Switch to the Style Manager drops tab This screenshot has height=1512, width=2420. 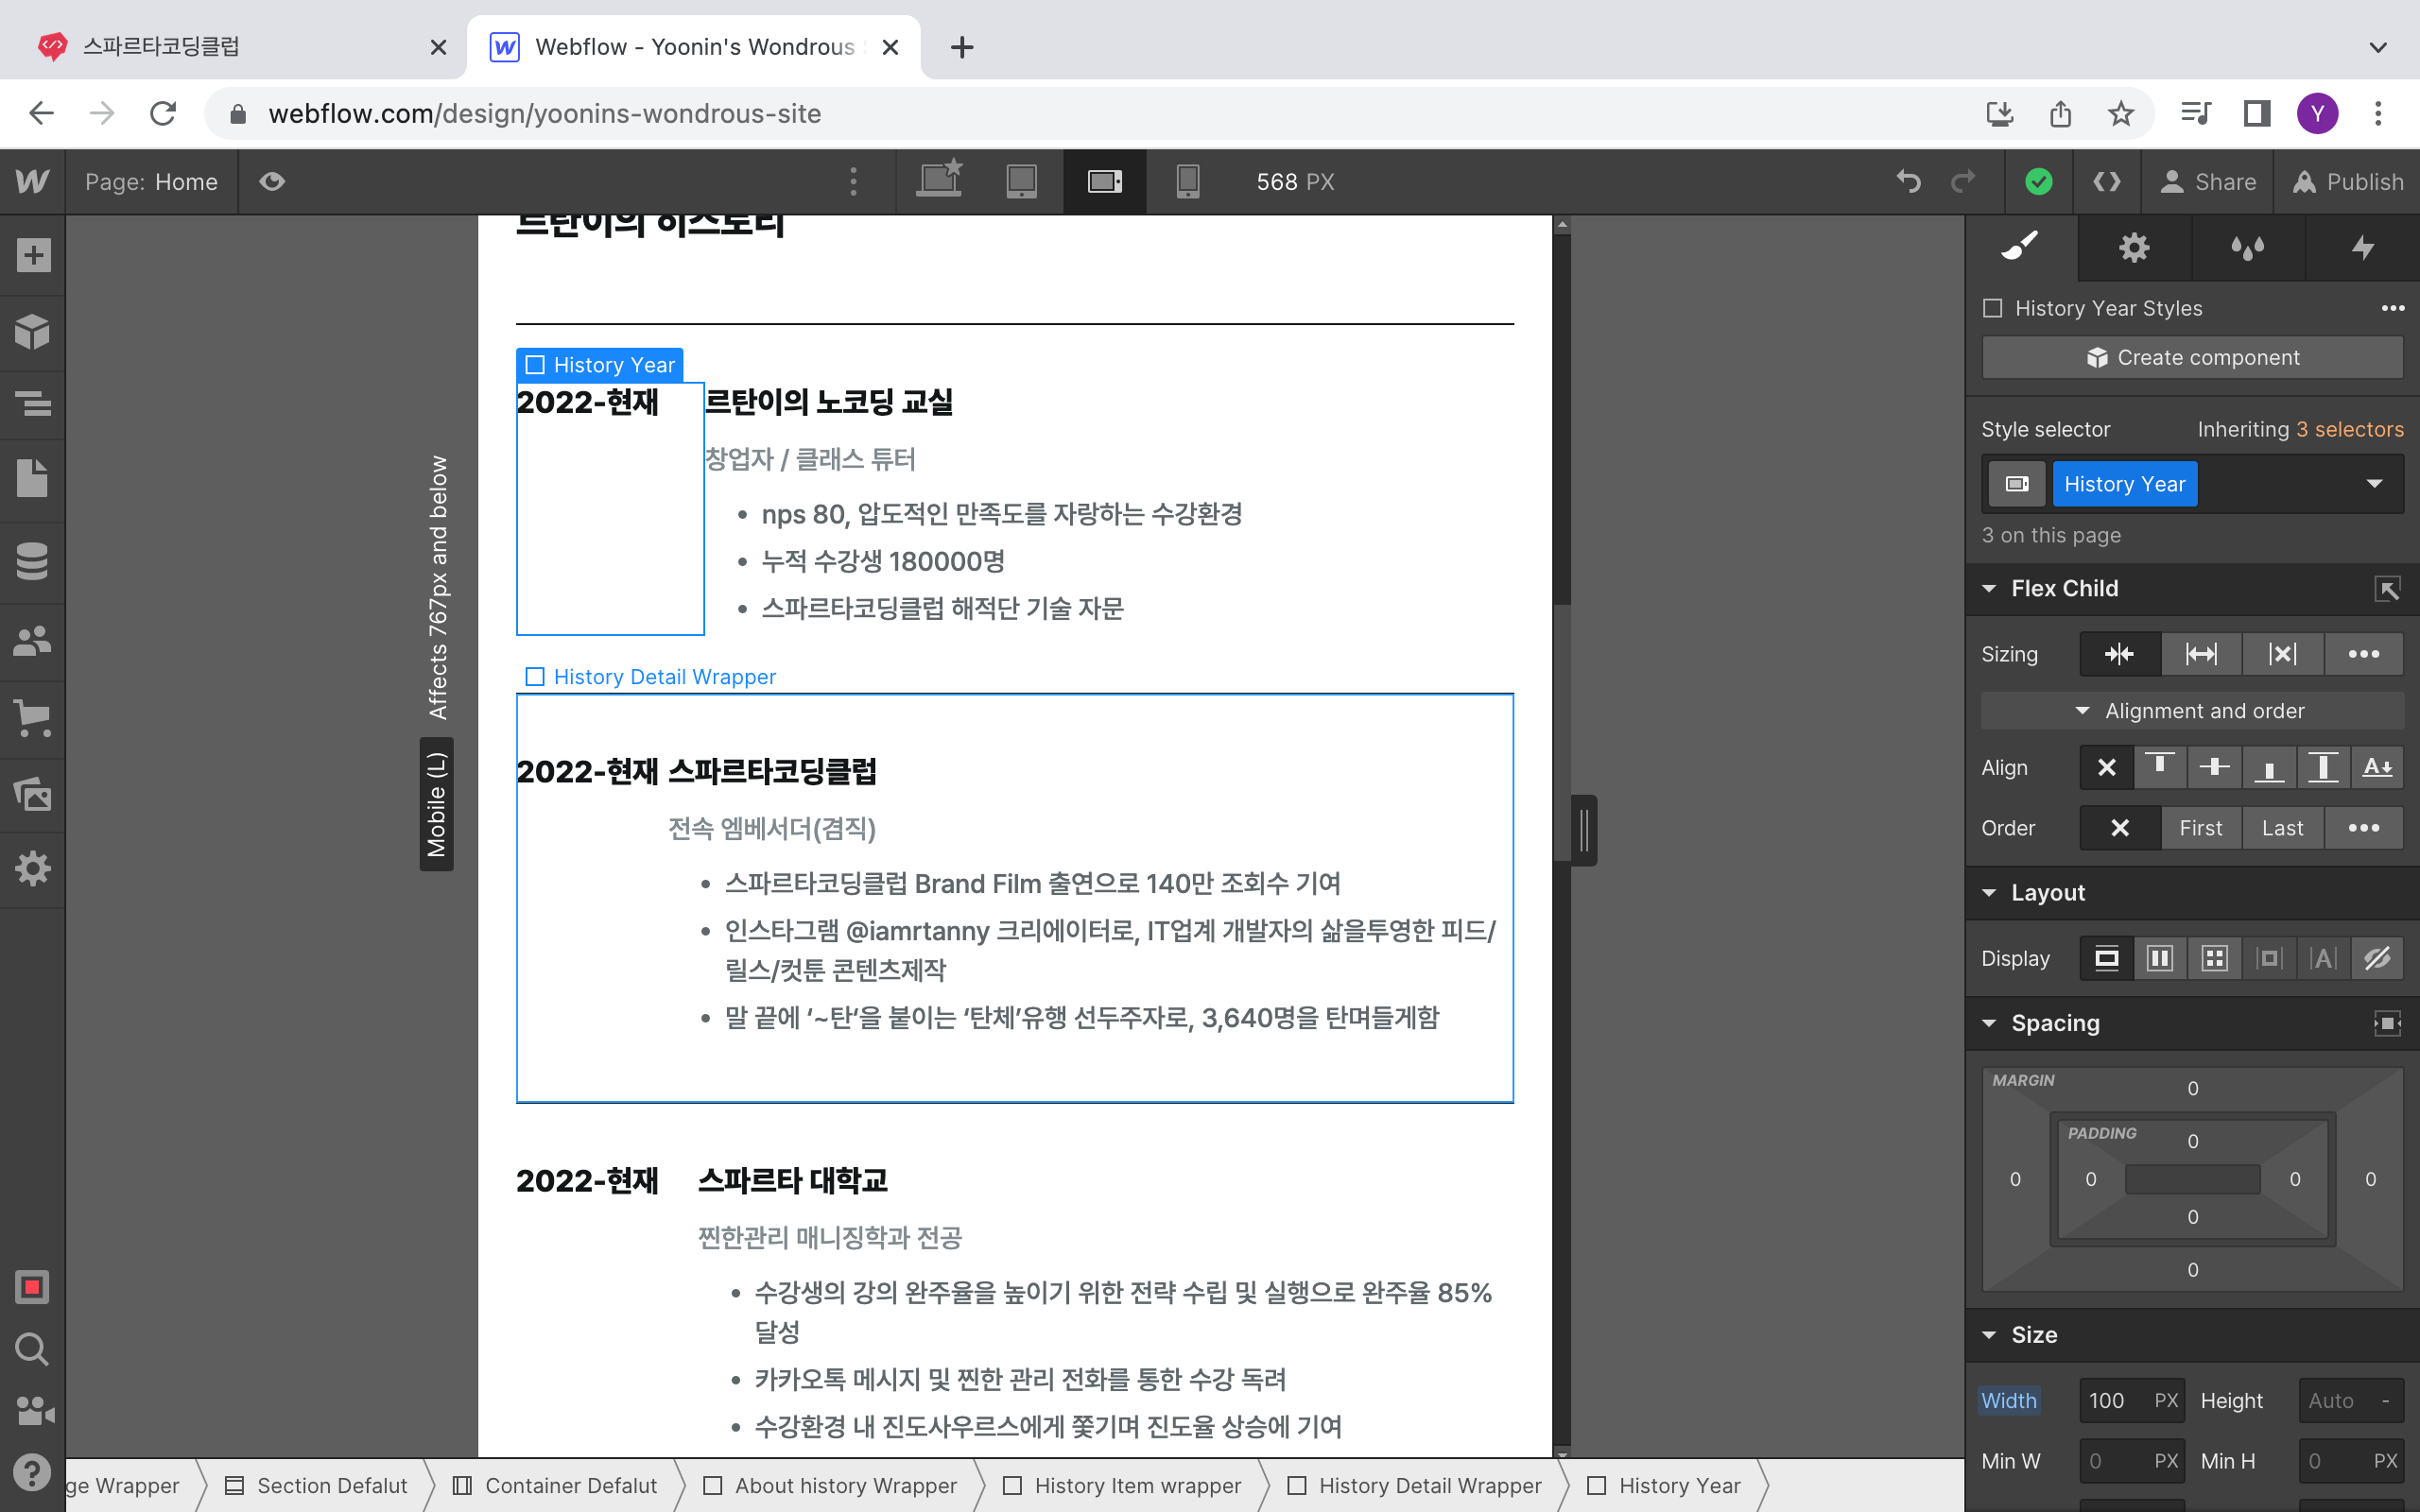pyautogui.click(x=2248, y=247)
